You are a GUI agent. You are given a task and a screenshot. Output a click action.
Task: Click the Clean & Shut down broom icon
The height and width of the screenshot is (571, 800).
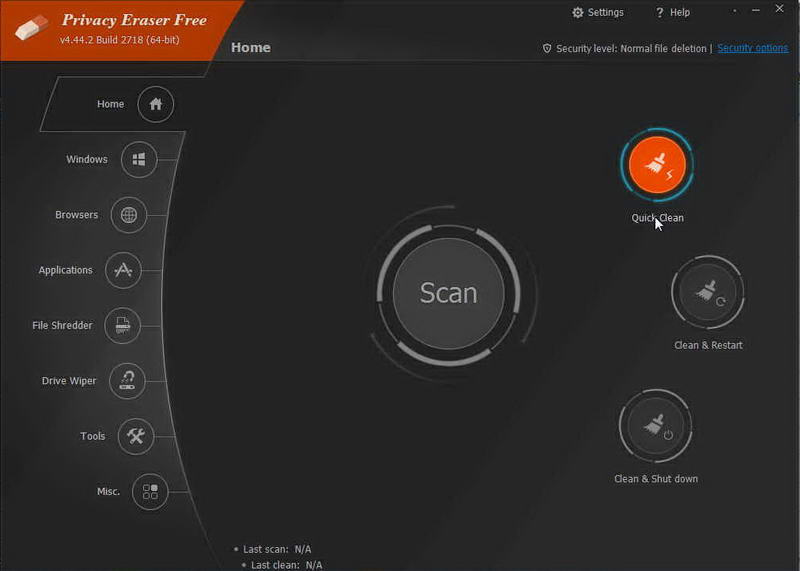tap(656, 426)
